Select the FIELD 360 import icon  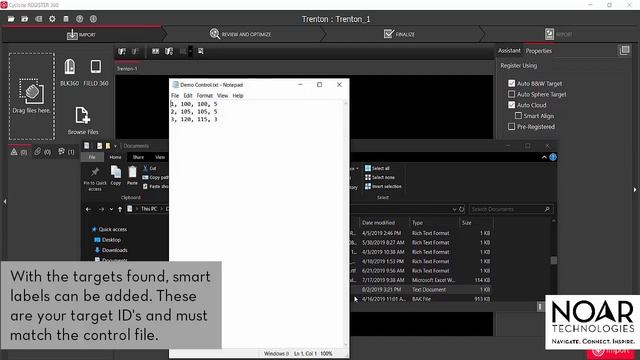(96, 72)
